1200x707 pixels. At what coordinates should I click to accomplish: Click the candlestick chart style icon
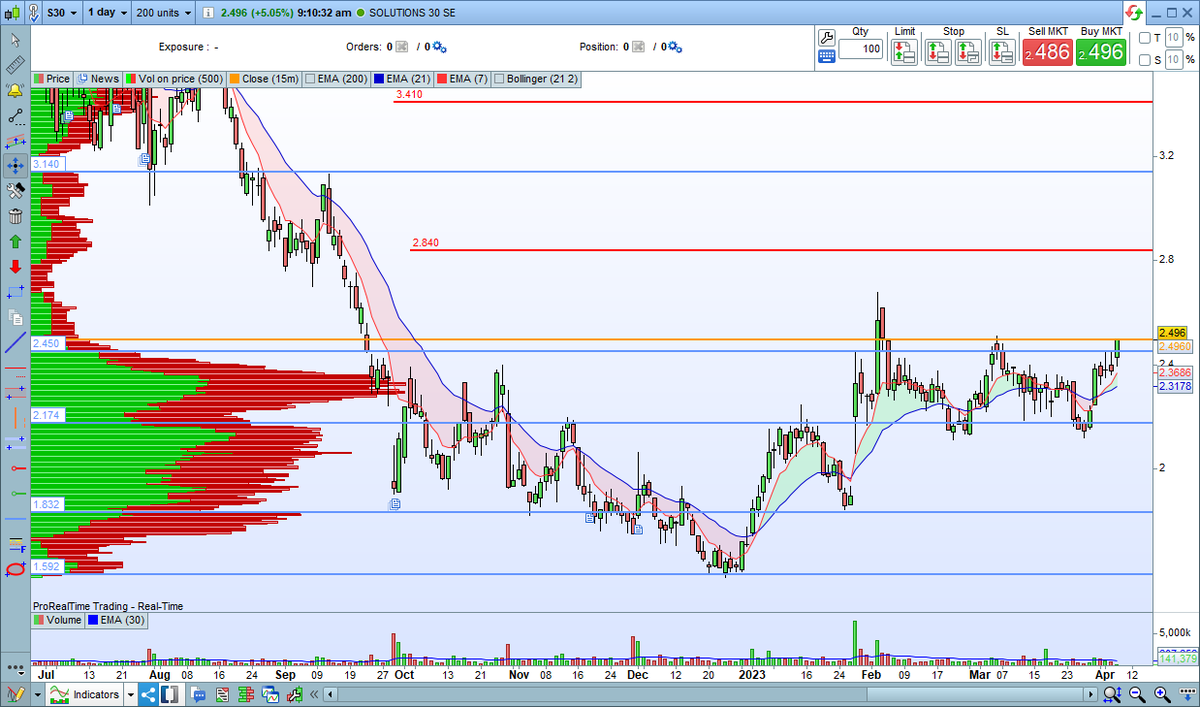(x=12, y=12)
